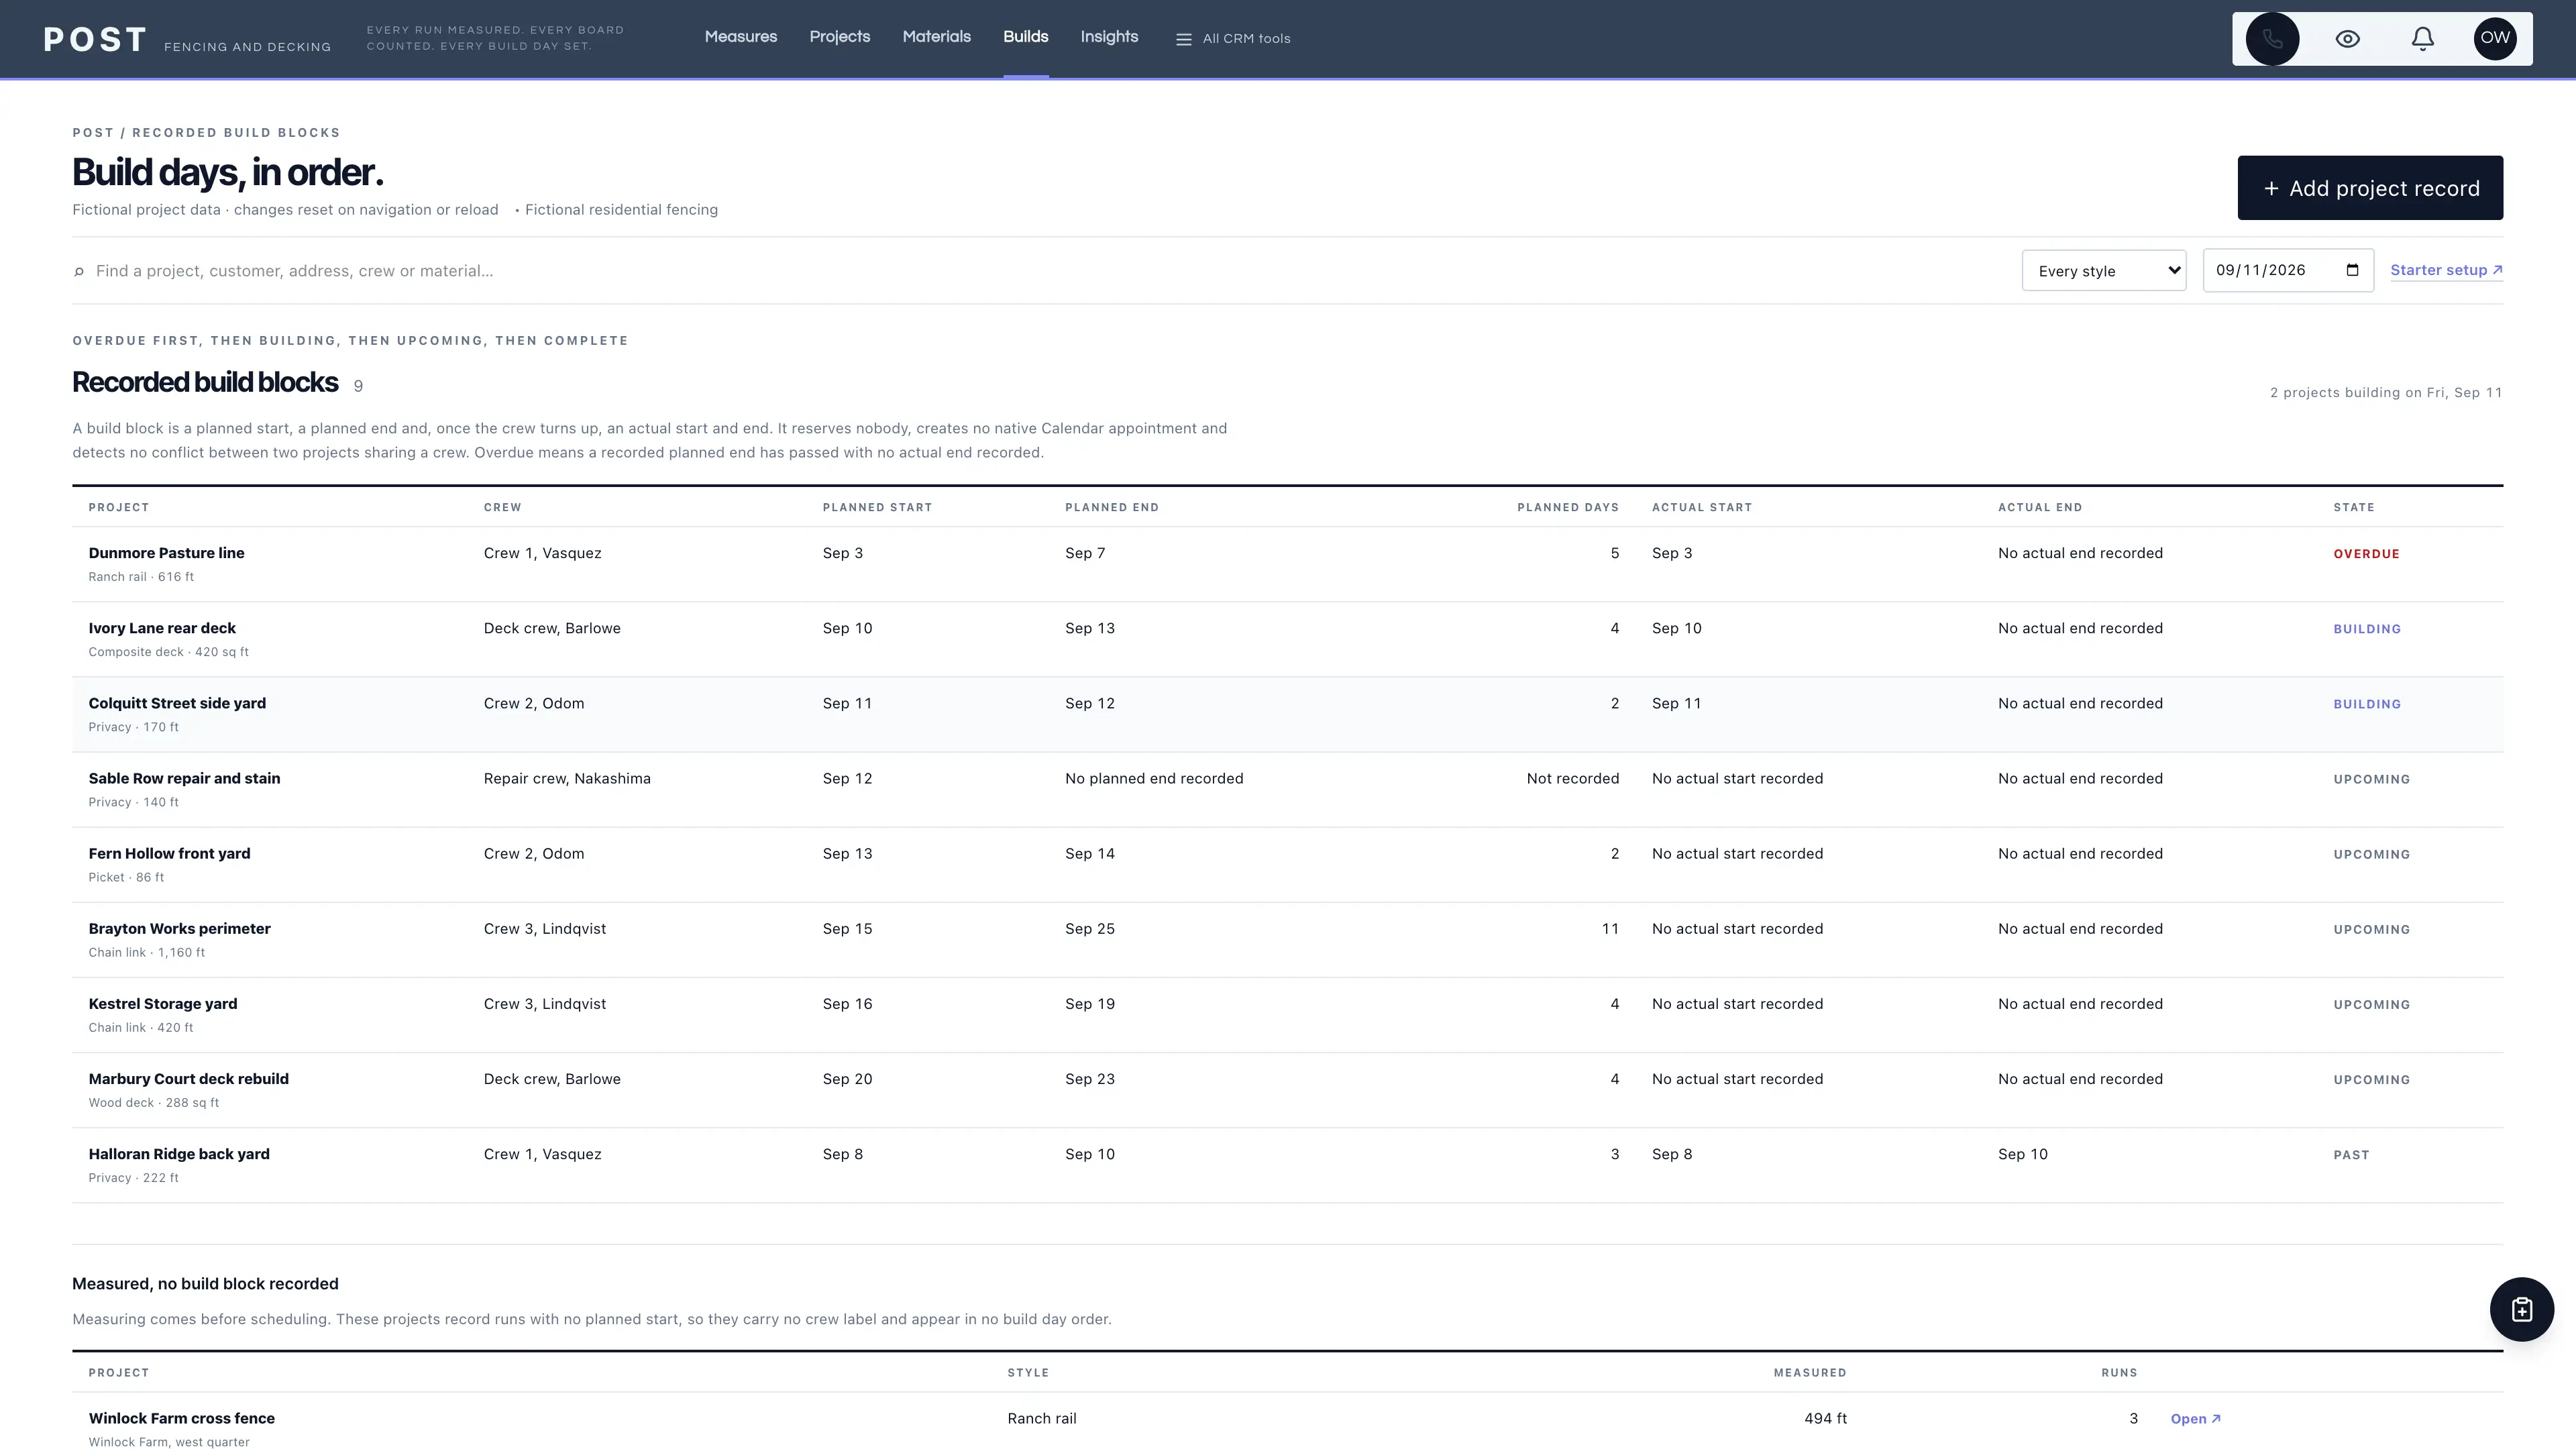The width and height of the screenshot is (2576, 1449).
Task: Click the State column header
Action: coord(2353,507)
